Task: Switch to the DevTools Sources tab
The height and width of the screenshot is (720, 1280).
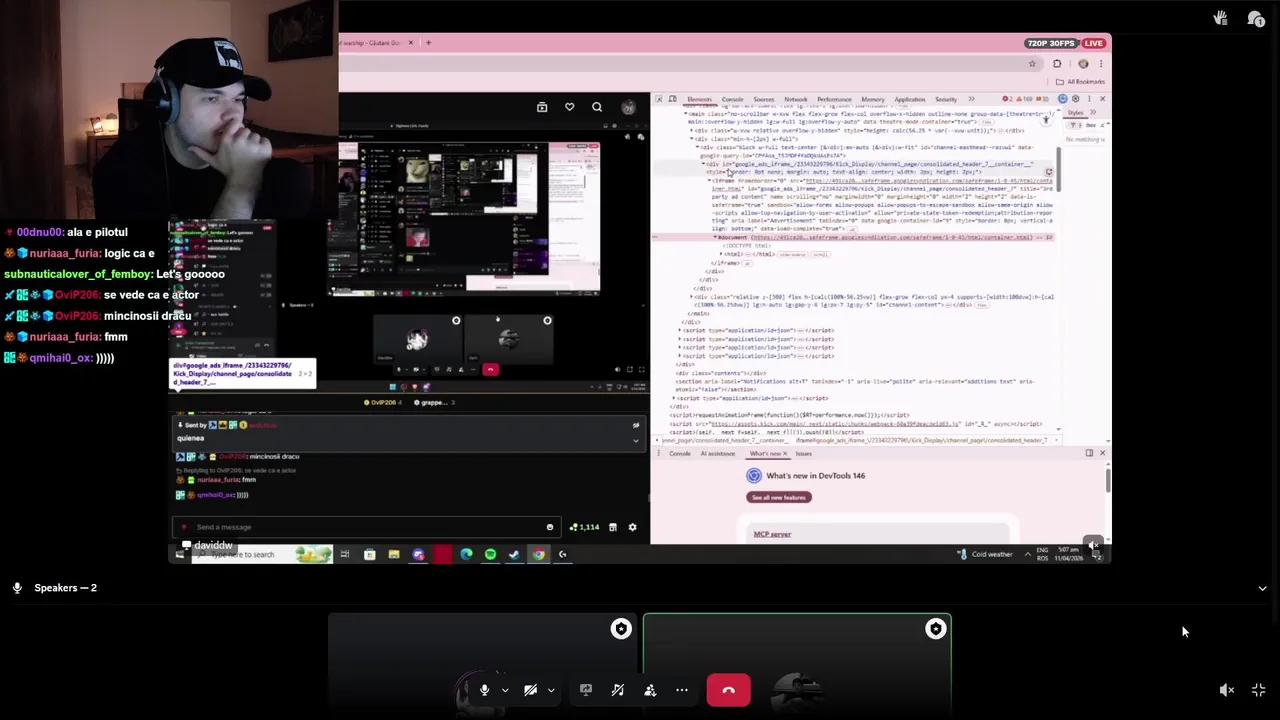Action: 764,99
